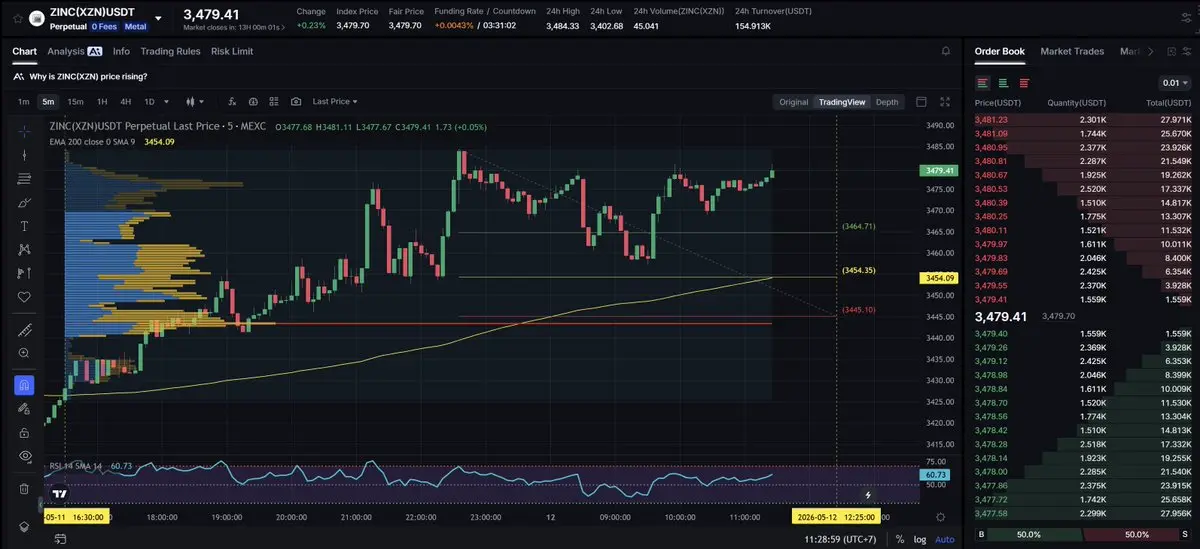Screen dimensions: 1200x549
Task: Open the long position forecasting tool
Action: tap(24, 273)
